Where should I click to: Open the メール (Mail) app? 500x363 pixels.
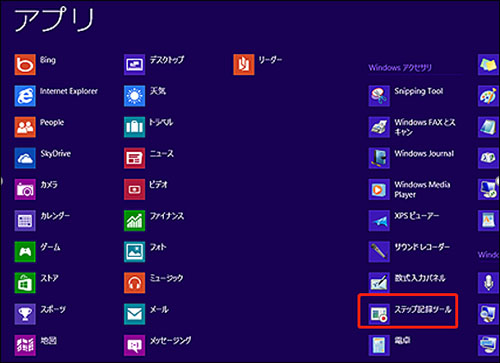pyautogui.click(x=134, y=314)
